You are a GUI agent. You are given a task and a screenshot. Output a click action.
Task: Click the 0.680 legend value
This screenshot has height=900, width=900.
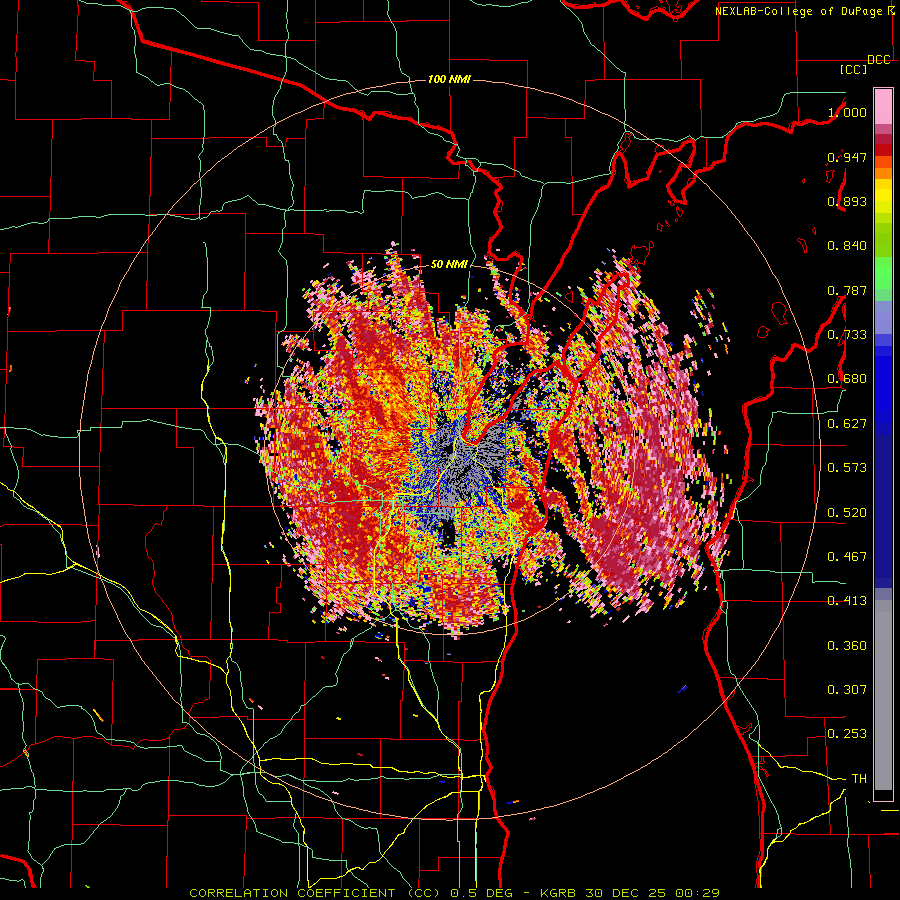click(x=847, y=379)
